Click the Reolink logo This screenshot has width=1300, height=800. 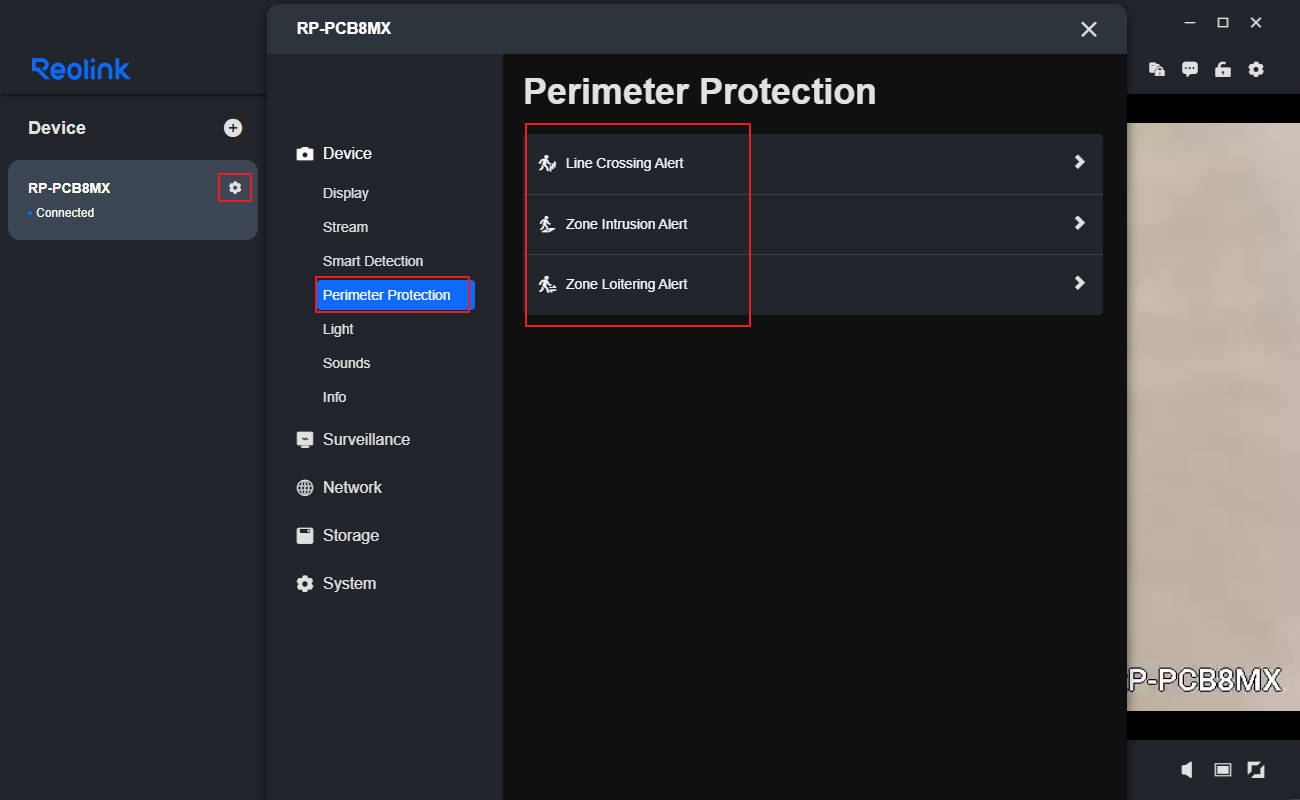[79, 69]
